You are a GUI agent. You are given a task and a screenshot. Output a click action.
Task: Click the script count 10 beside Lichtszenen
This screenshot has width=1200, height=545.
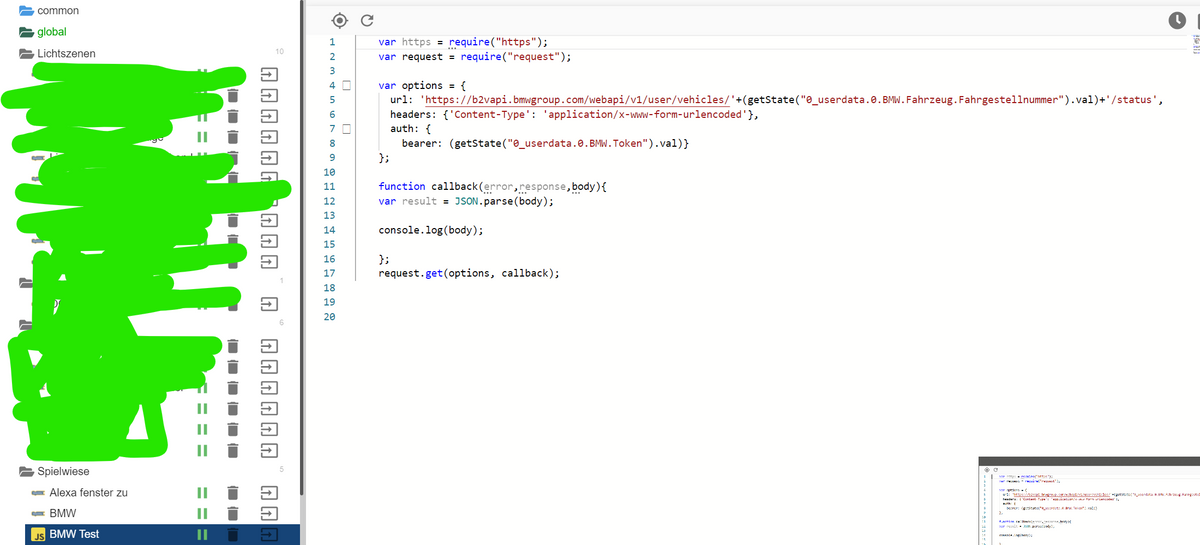279,51
